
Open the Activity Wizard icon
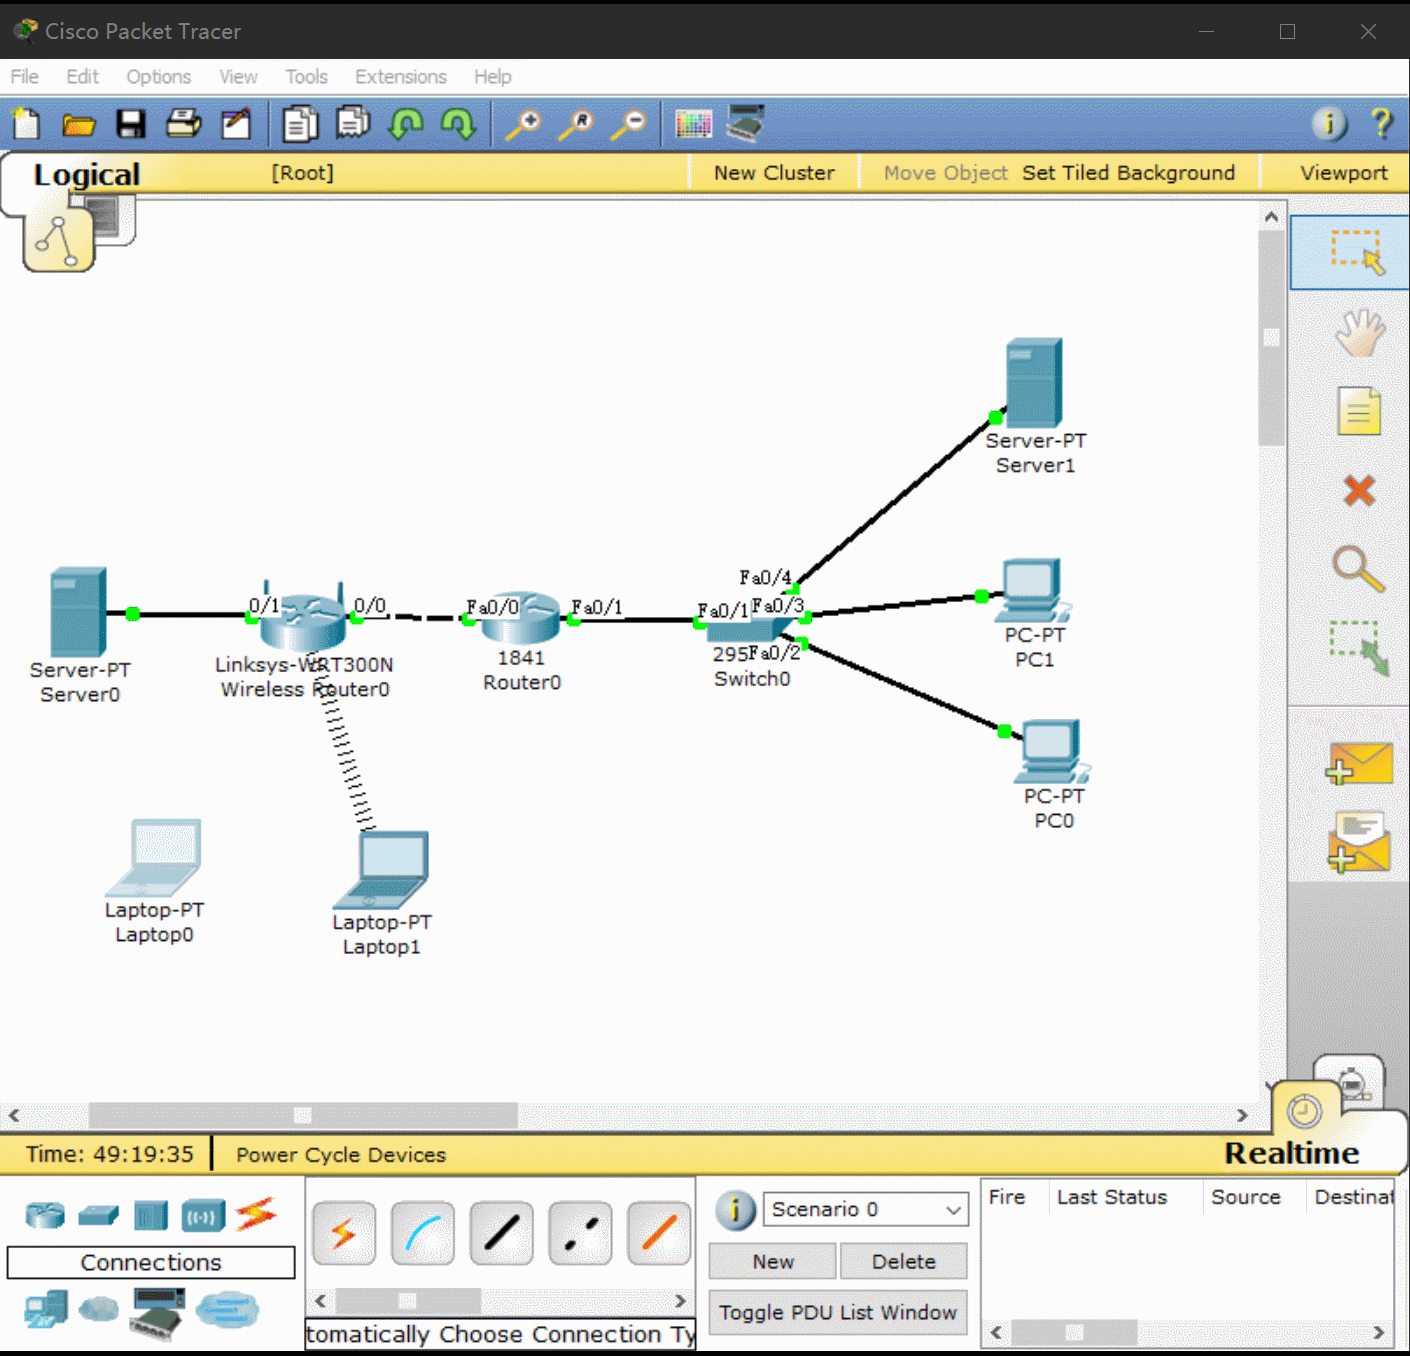point(236,124)
